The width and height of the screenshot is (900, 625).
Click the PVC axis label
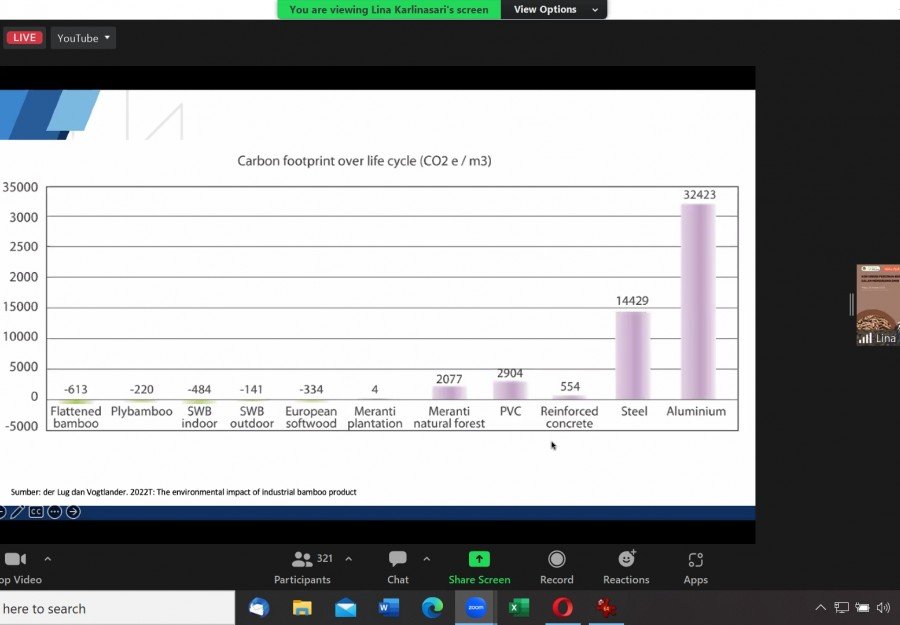tap(510, 411)
